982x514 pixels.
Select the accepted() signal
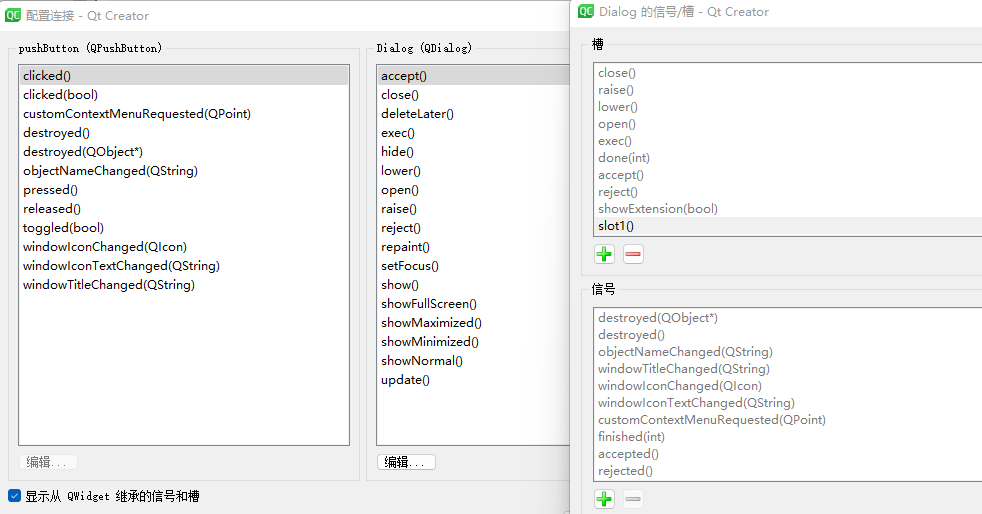pyautogui.click(x=788, y=453)
